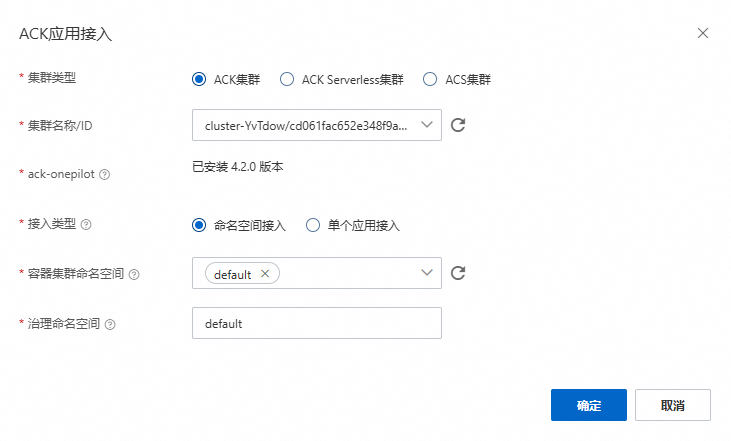Viewport: 731px width, 441px height.
Task: Close the ACK应用接入 dialog
Action: (x=703, y=33)
